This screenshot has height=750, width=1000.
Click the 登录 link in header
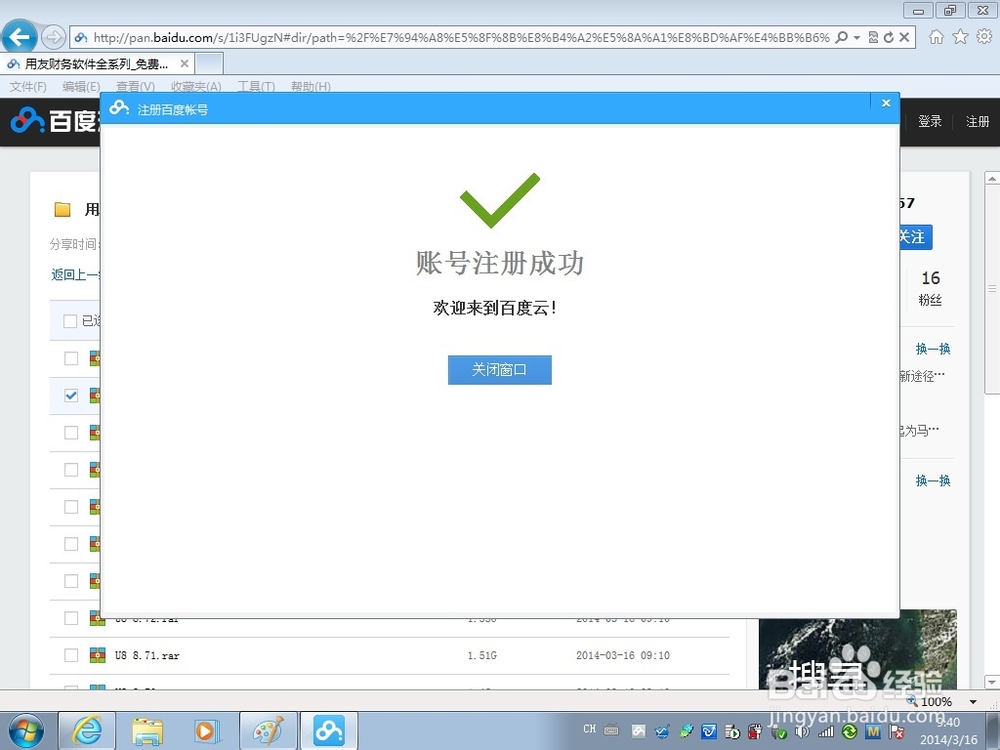coord(929,121)
